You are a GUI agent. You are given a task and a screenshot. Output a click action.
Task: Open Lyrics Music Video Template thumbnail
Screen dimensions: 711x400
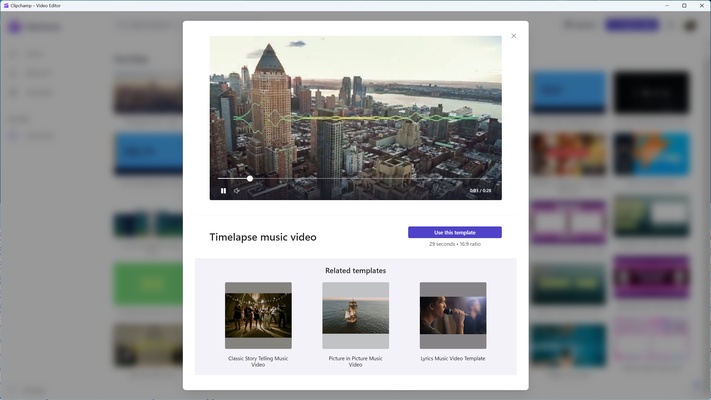click(453, 315)
